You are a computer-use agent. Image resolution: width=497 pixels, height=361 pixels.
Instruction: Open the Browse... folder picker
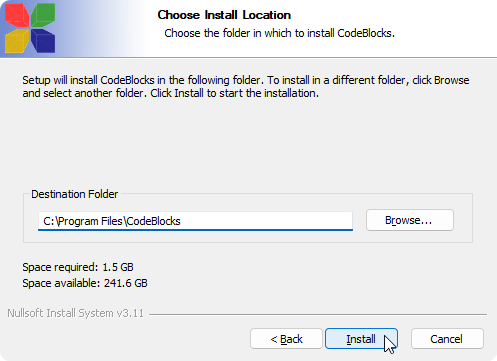[410, 220]
